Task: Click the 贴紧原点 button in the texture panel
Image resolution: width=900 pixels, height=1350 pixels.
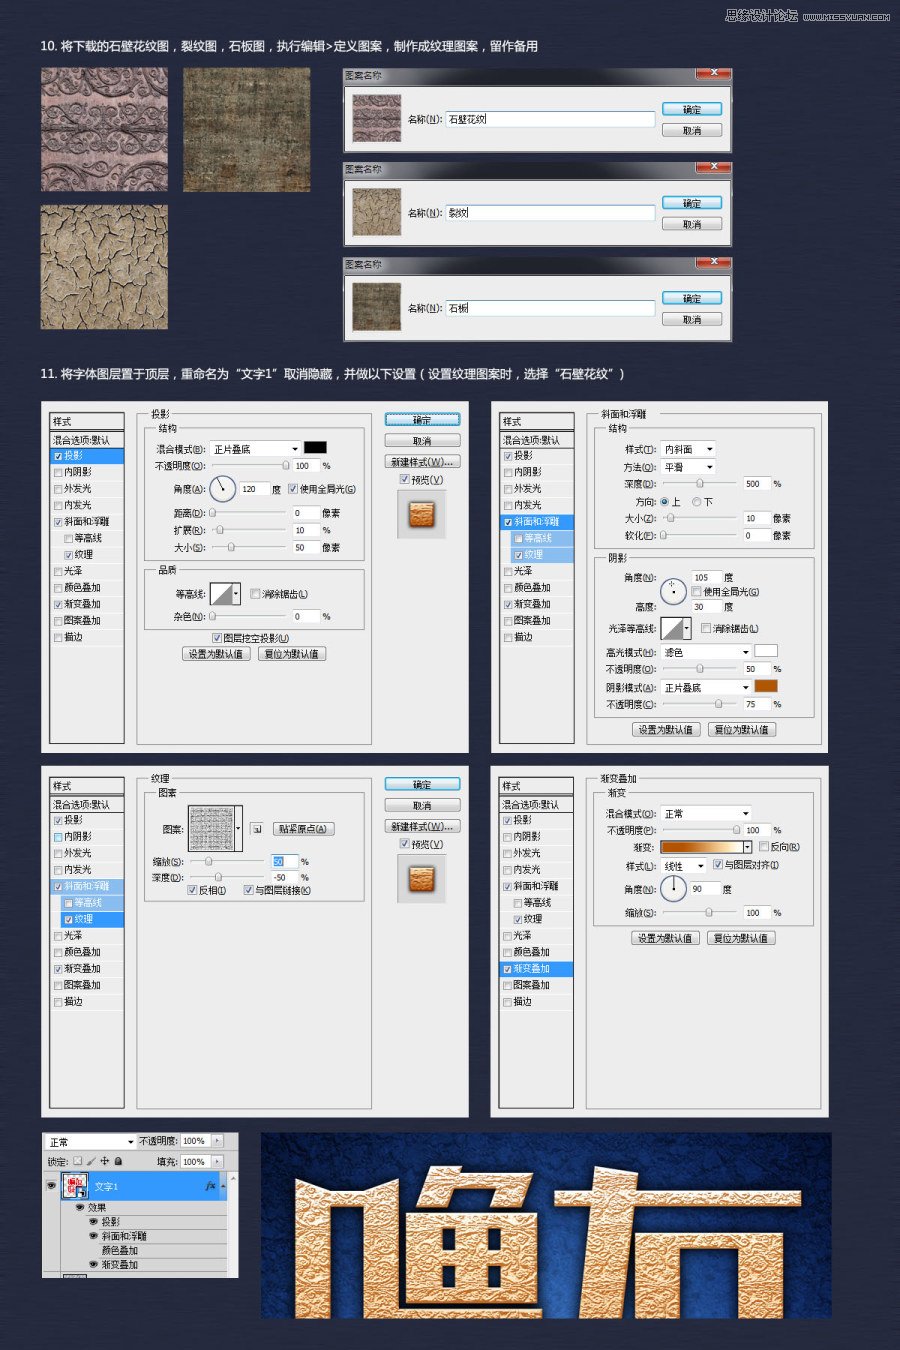Action: (x=302, y=828)
